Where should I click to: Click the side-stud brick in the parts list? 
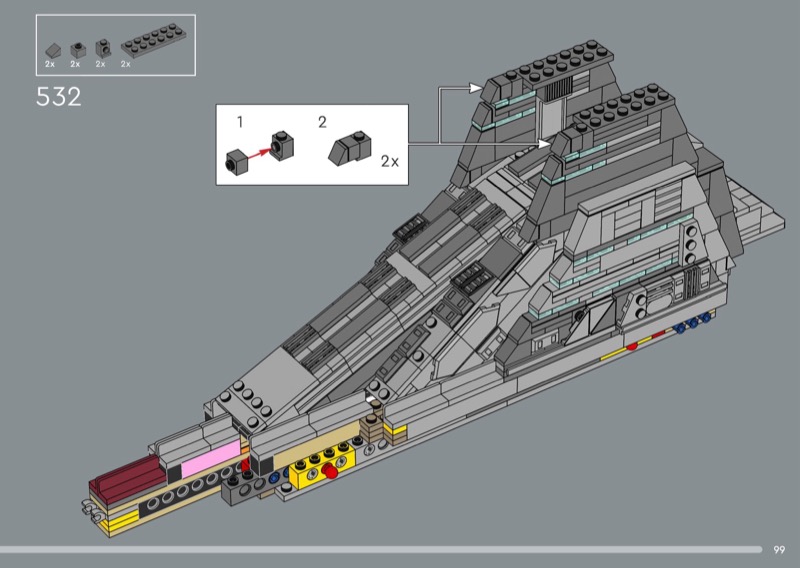click(x=101, y=47)
